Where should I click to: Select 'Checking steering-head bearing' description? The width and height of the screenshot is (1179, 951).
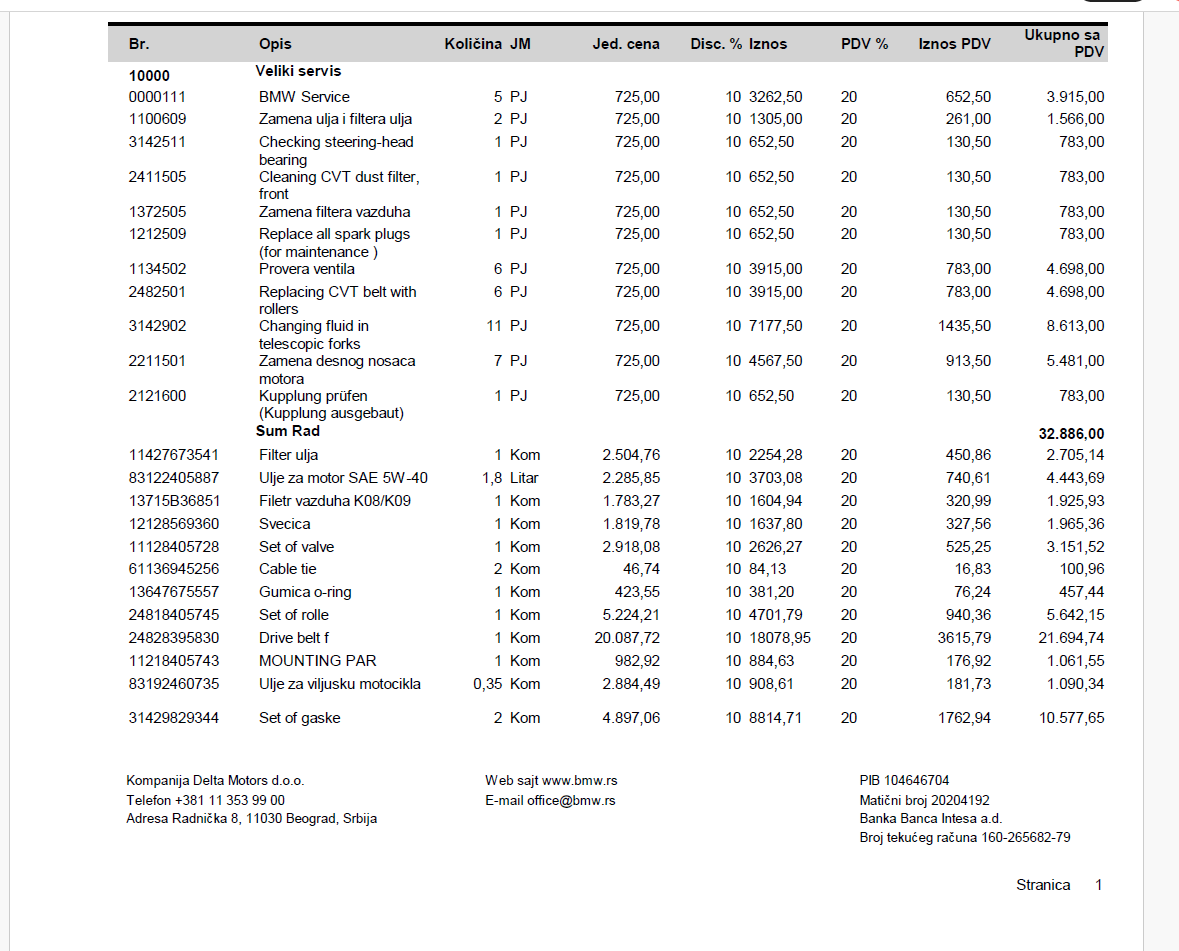point(336,150)
